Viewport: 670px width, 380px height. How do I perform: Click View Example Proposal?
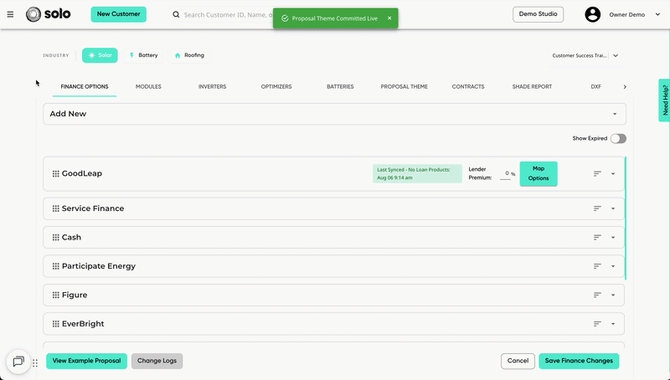(87, 361)
